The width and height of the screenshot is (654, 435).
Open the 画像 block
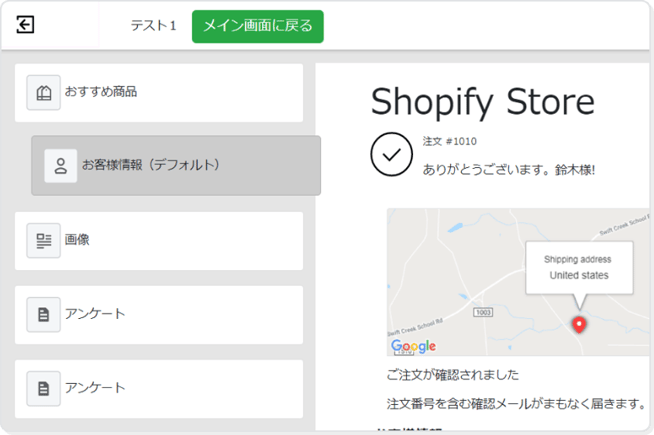point(159,241)
